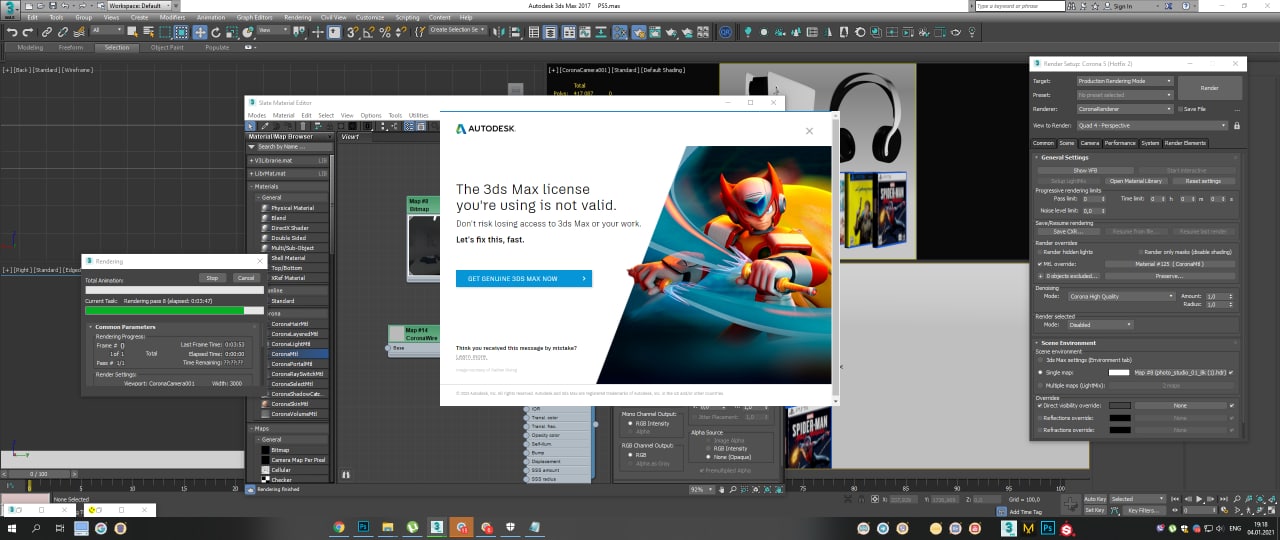Toggle the Percent Snap tool

(x=385, y=32)
